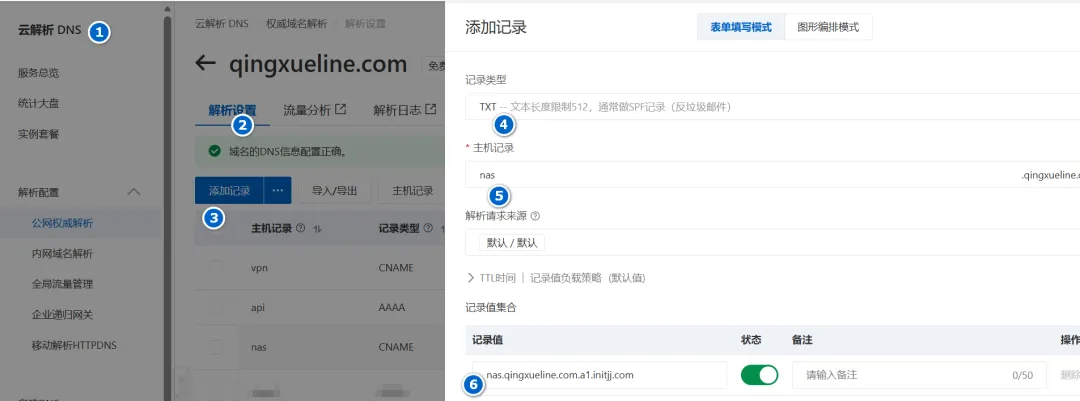Expand the TTL时间 and 记录值负载策略 section
Image resolution: width=1080 pixels, height=401 pixels.
(x=556, y=278)
